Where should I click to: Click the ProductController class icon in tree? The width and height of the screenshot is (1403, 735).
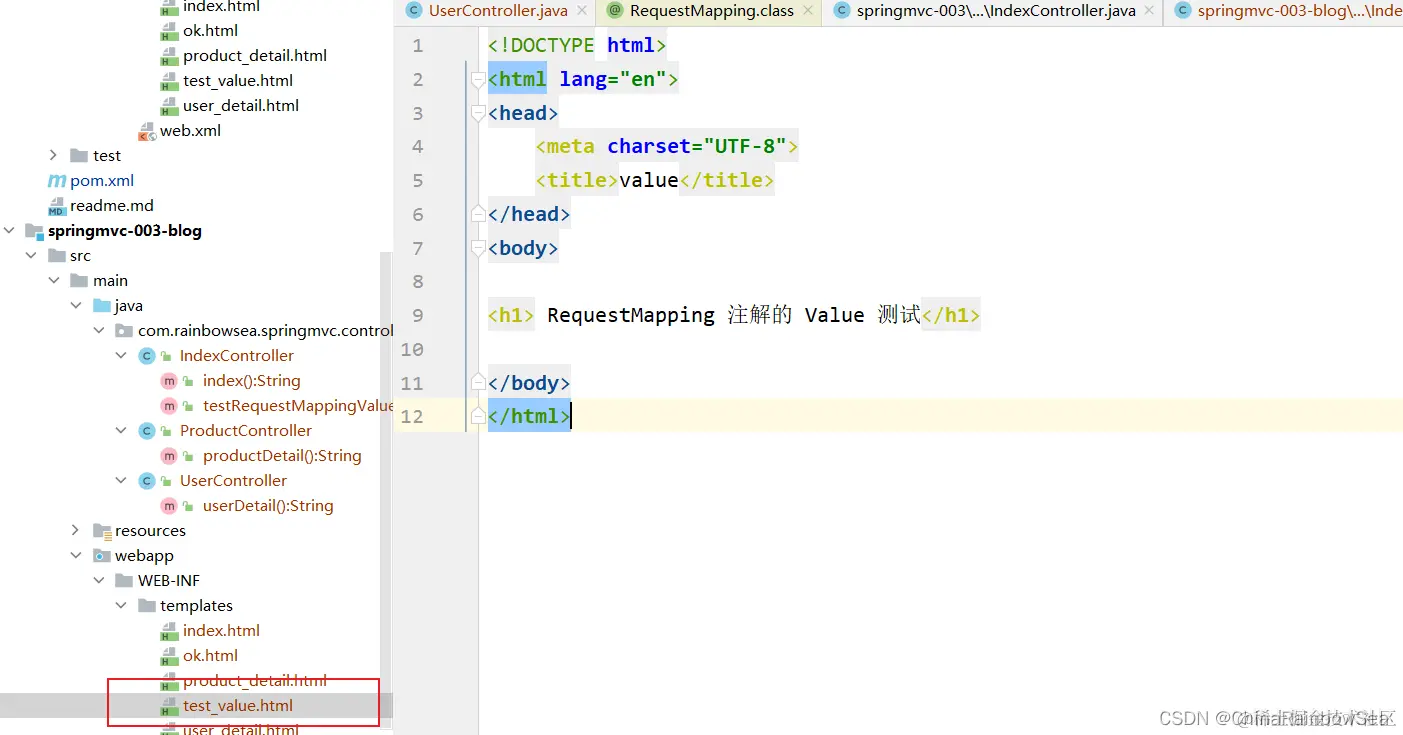pos(147,430)
